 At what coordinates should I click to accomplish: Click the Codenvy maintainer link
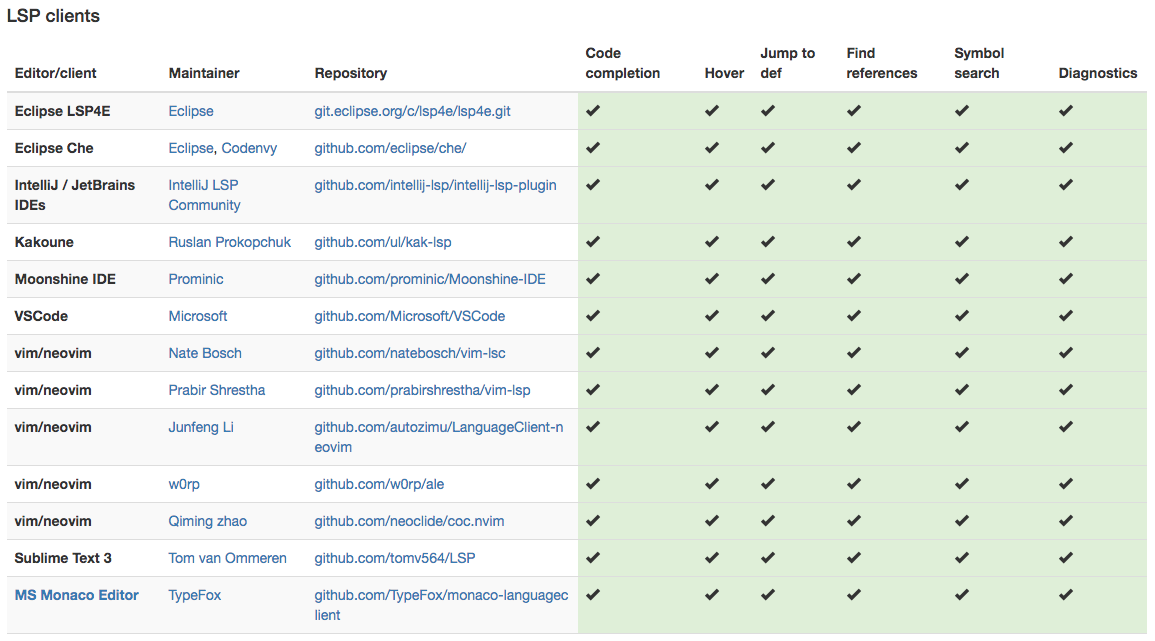(x=249, y=148)
